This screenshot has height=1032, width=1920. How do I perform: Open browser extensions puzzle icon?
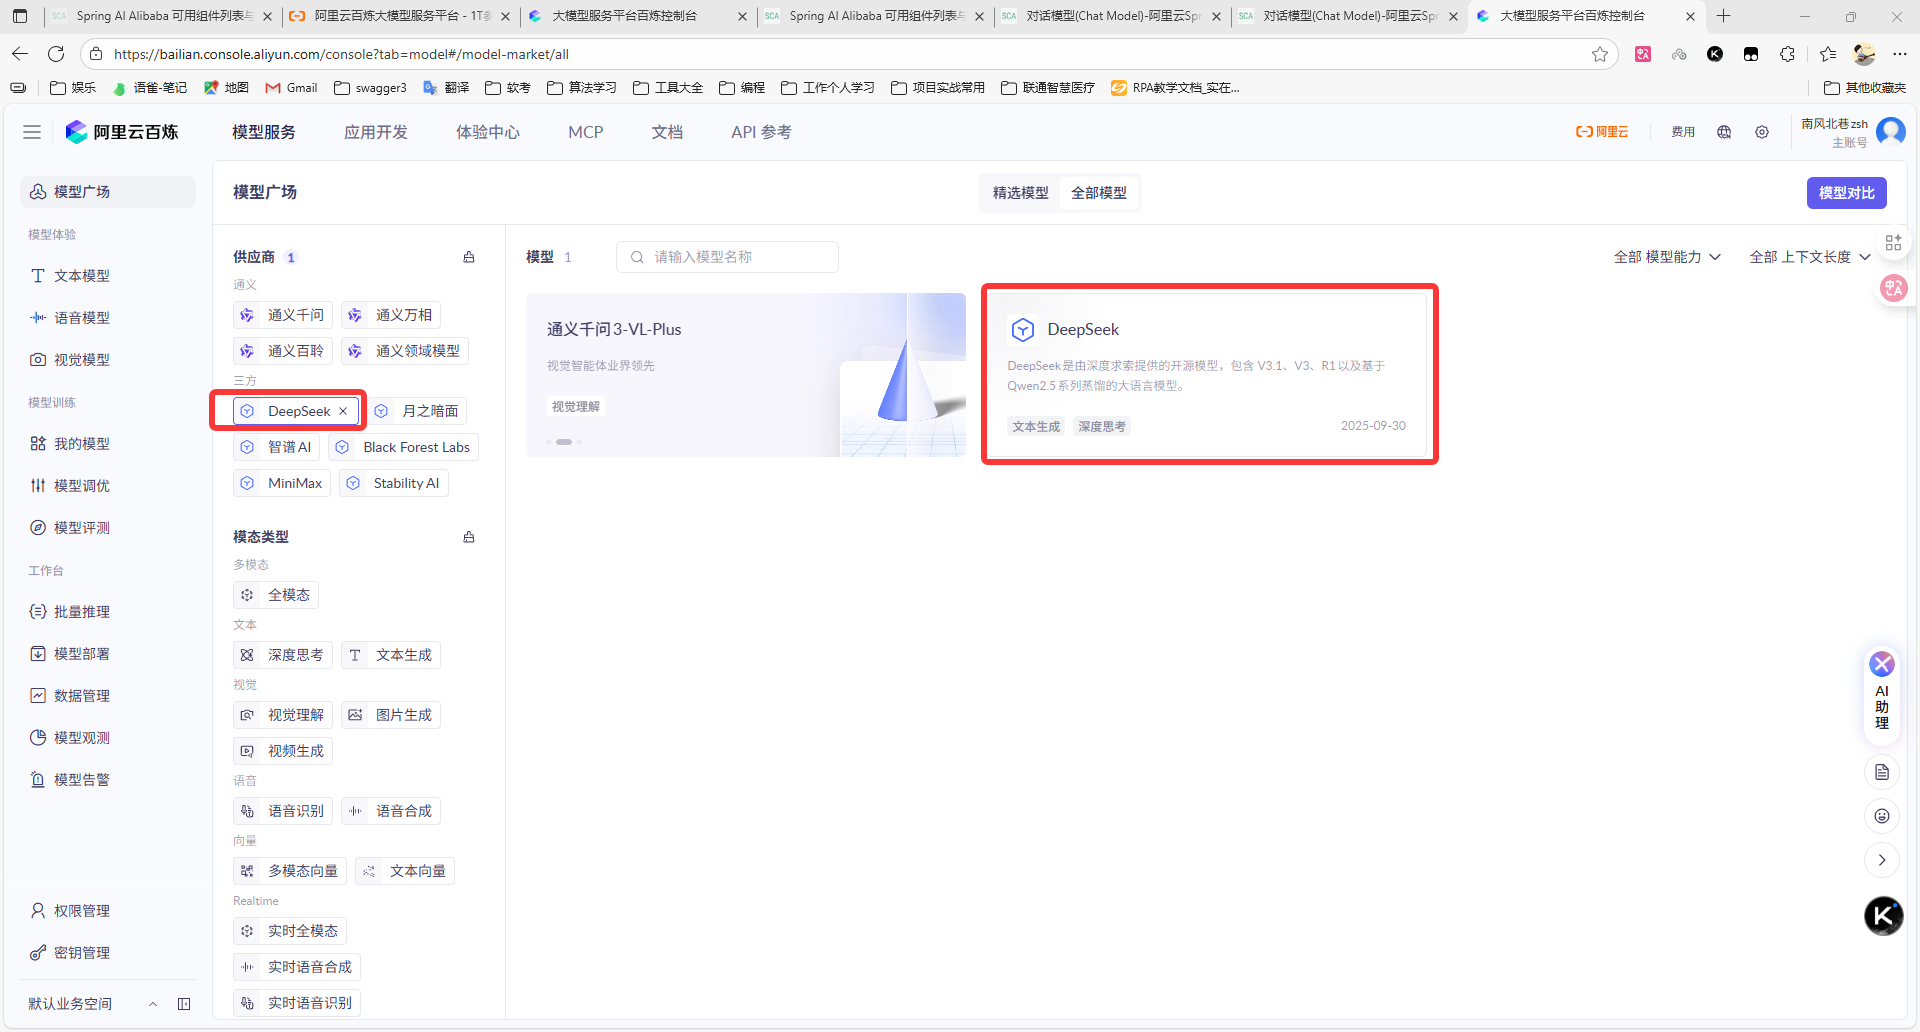[x=1787, y=54]
